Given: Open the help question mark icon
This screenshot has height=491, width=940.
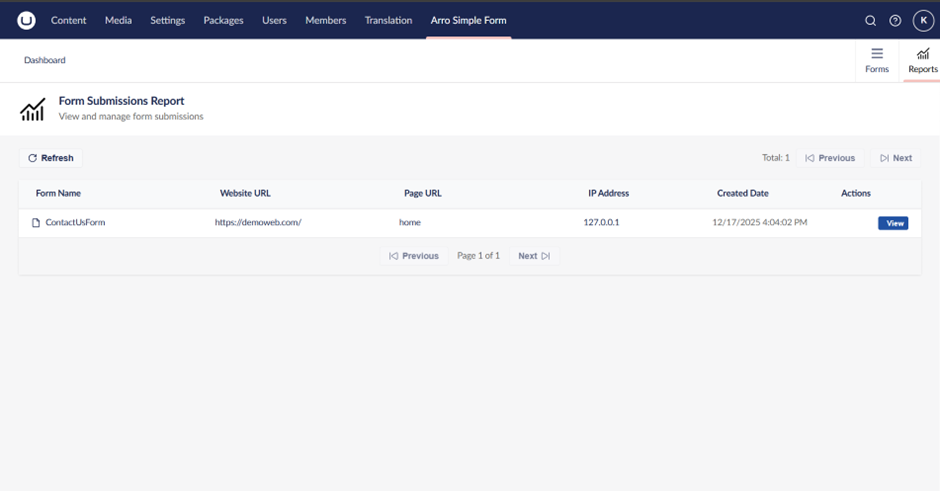Looking at the screenshot, I should 895,20.
